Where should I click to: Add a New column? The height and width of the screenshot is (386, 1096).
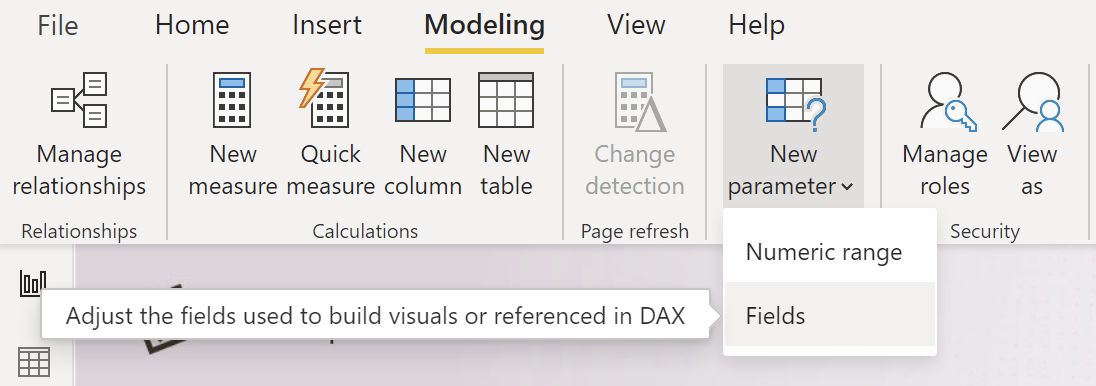(423, 134)
